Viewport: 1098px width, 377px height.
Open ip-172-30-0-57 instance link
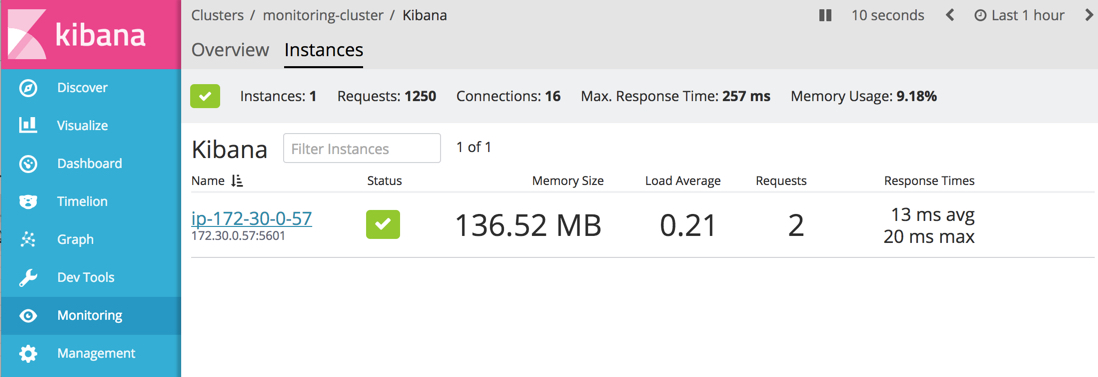click(x=251, y=219)
